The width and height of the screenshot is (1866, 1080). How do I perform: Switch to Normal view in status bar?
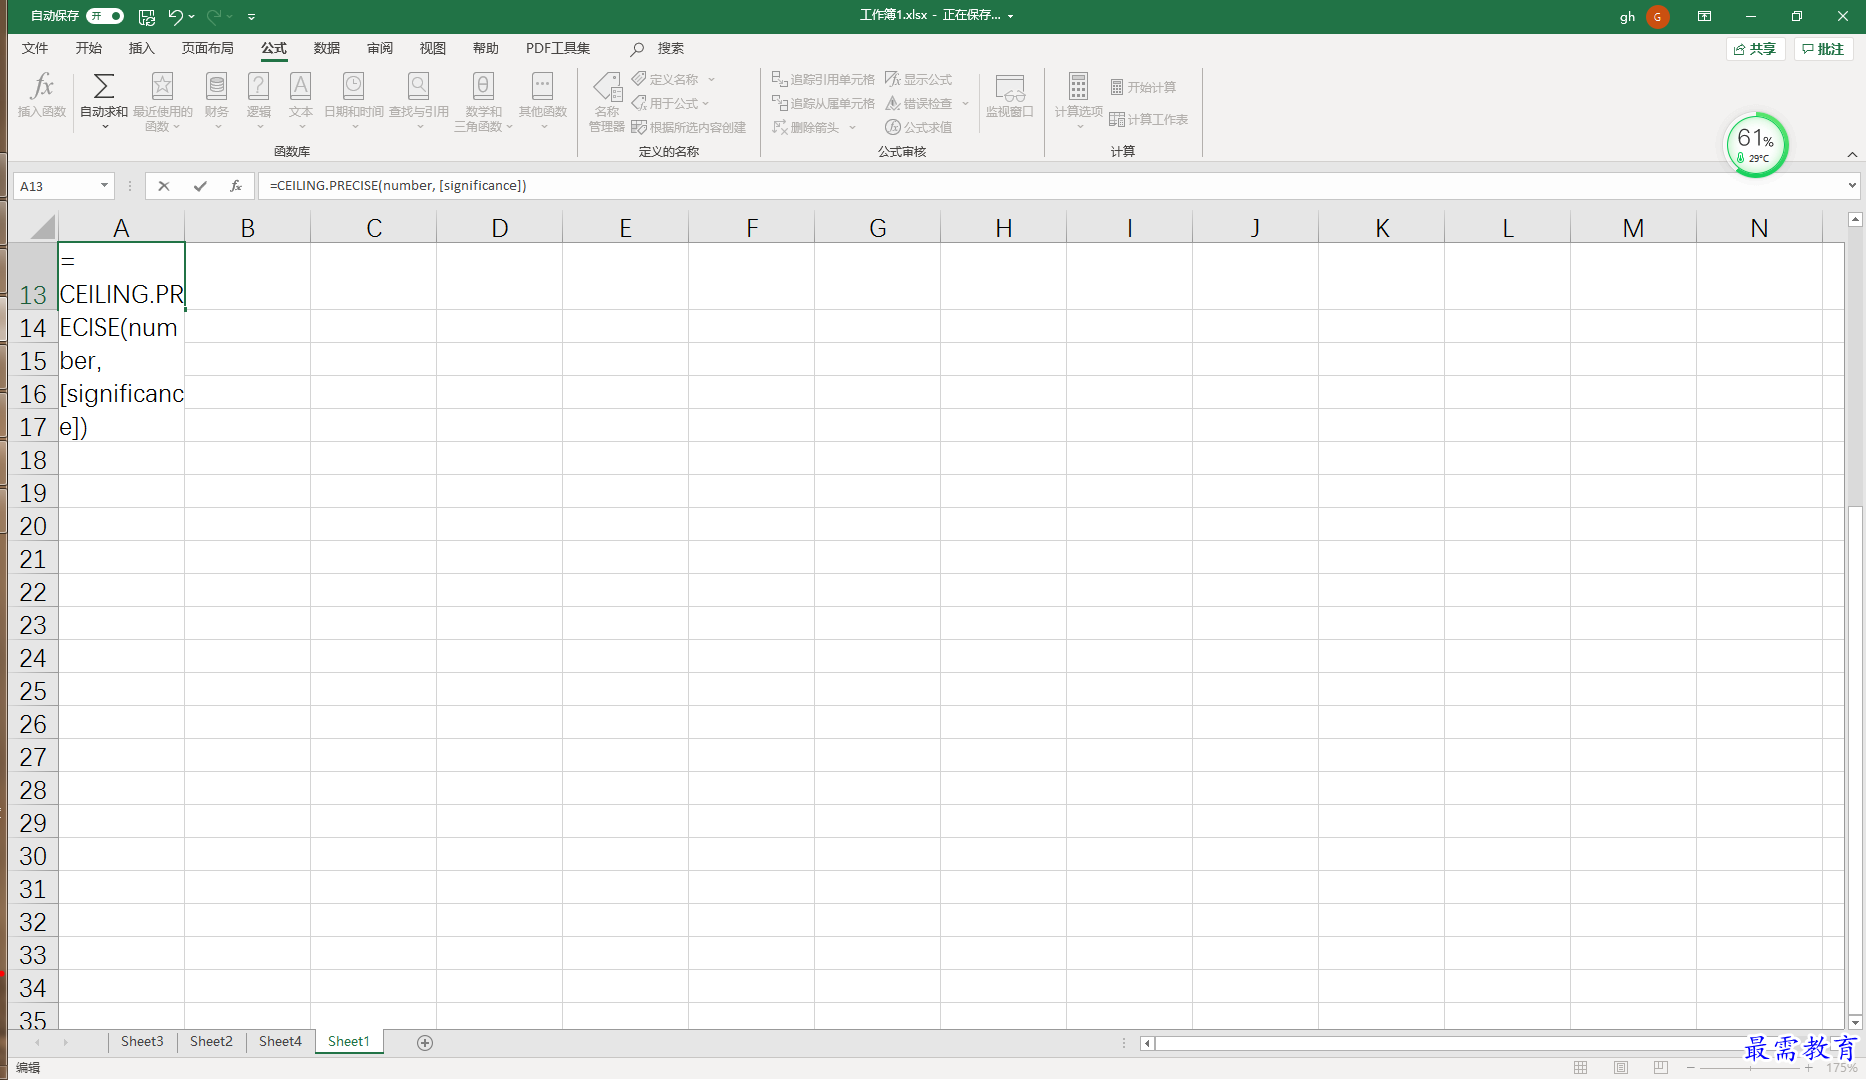[x=1580, y=1068]
